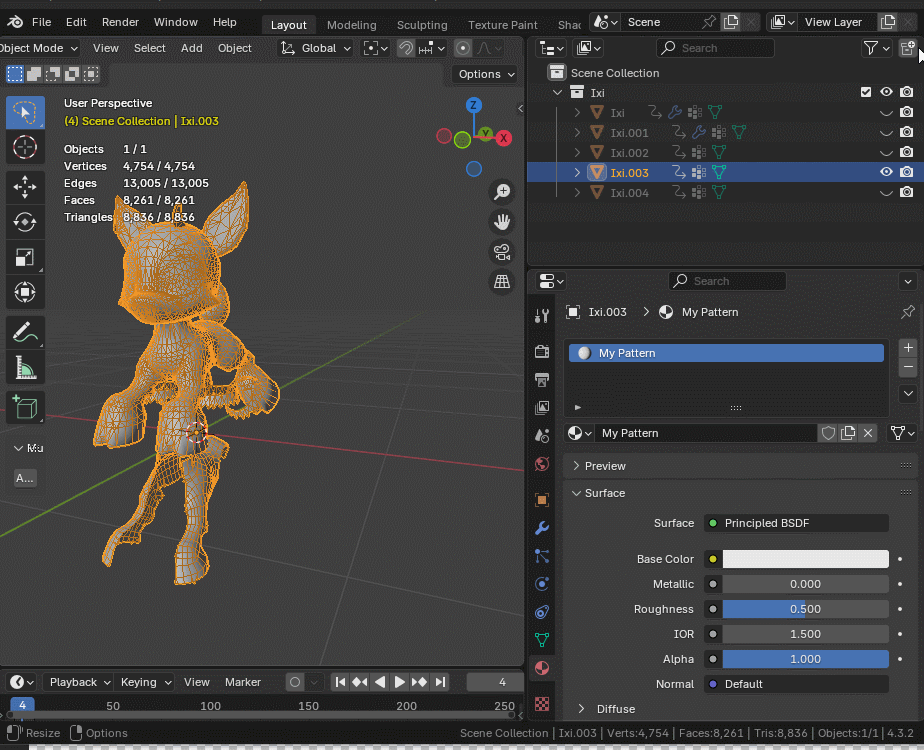924x750 pixels.
Task: Open the Tool properties tab
Action: (542, 316)
